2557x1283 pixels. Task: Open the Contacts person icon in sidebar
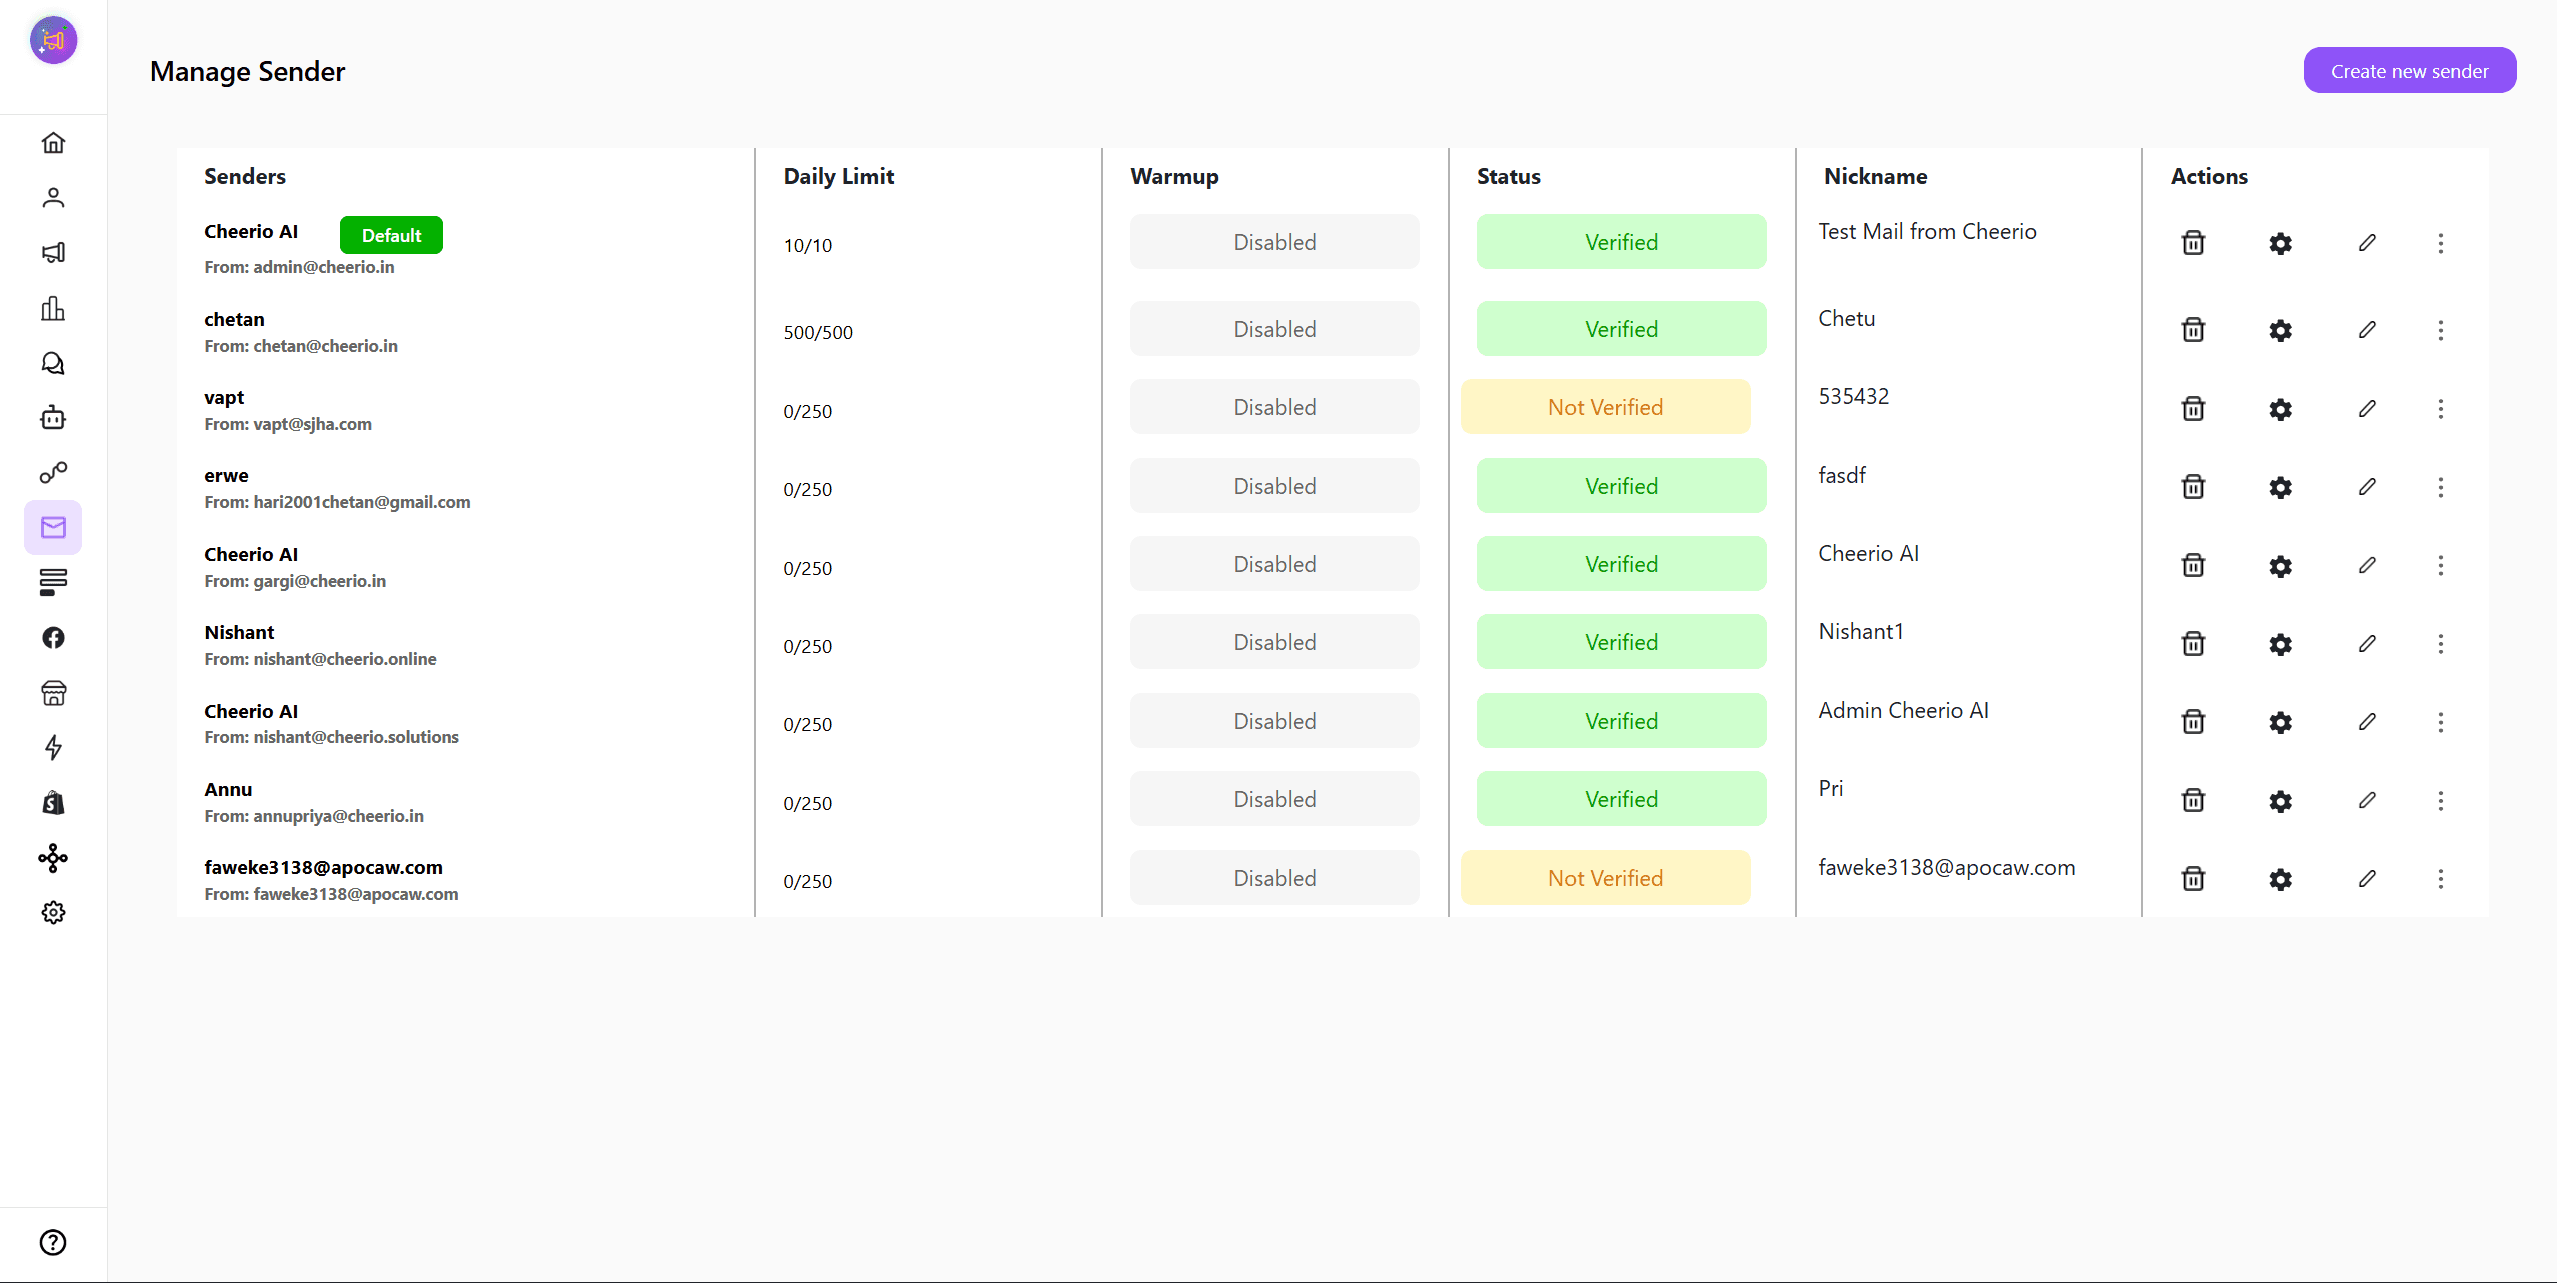click(x=53, y=197)
